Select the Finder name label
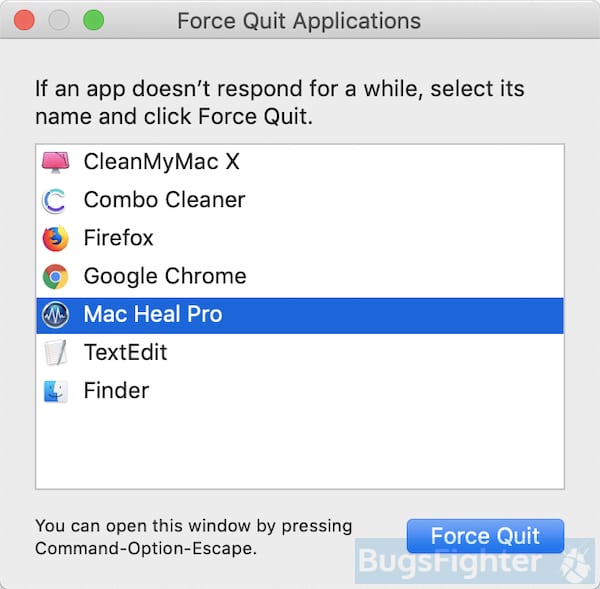 (x=116, y=390)
